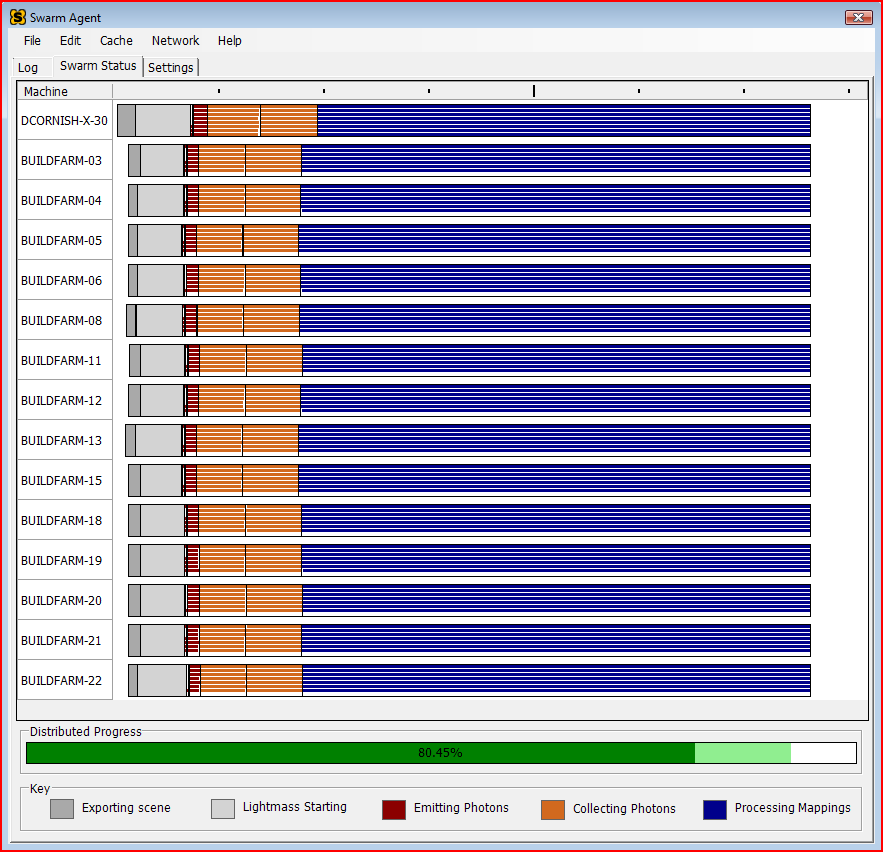Viewport: 883px width, 852px height.
Task: Open the Network menu
Action: 175,41
